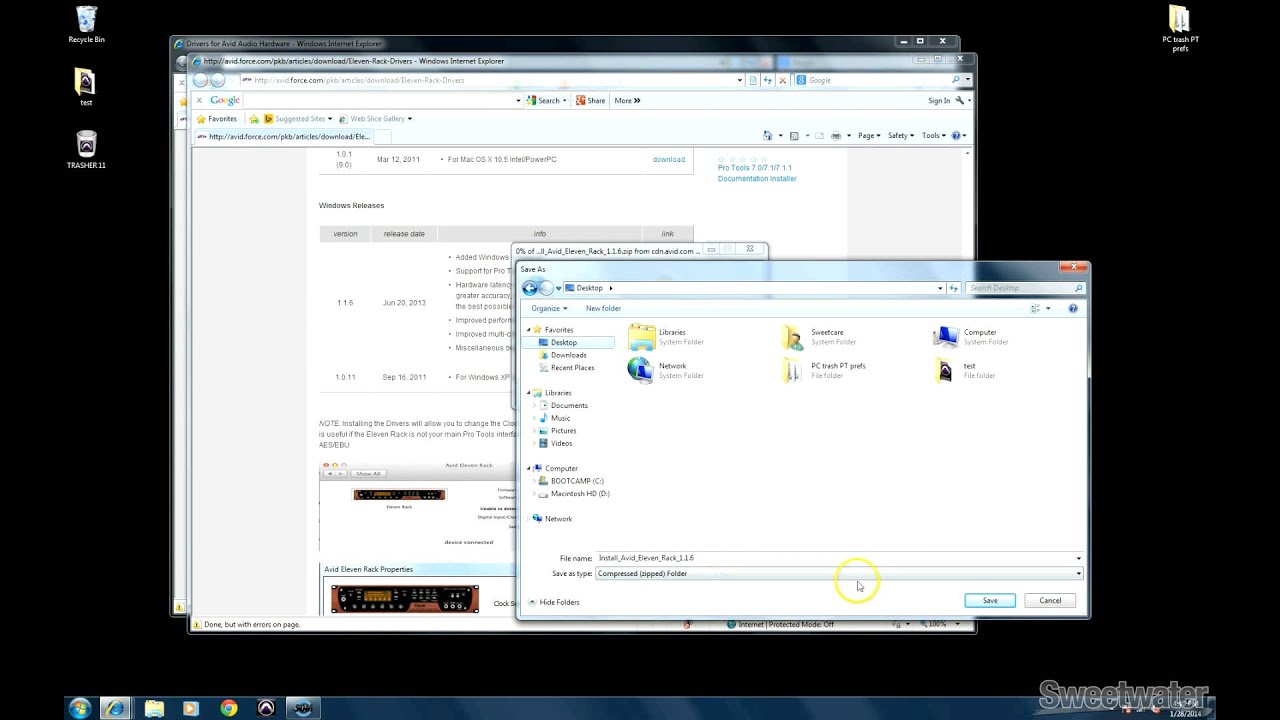The height and width of the screenshot is (720, 1280).
Task: Select Recent Places in Favorites
Action: 572,367
